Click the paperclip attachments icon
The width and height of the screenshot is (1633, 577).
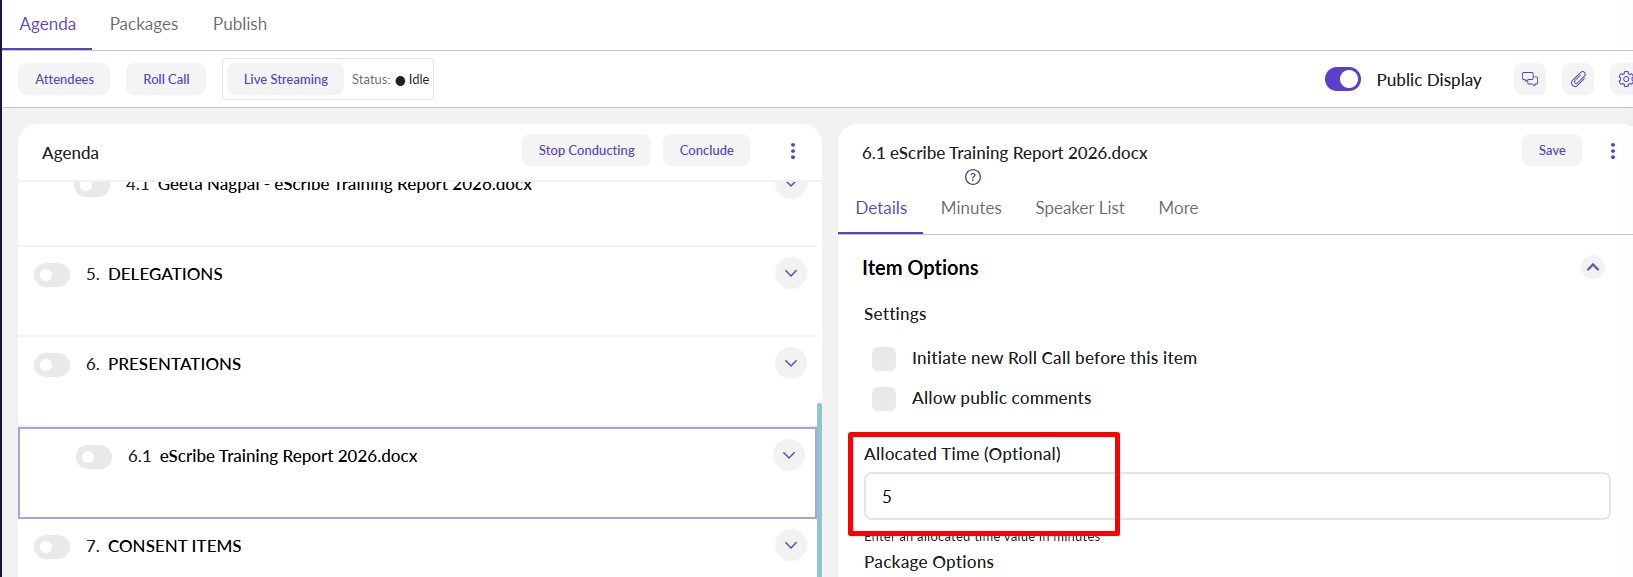(x=1578, y=79)
